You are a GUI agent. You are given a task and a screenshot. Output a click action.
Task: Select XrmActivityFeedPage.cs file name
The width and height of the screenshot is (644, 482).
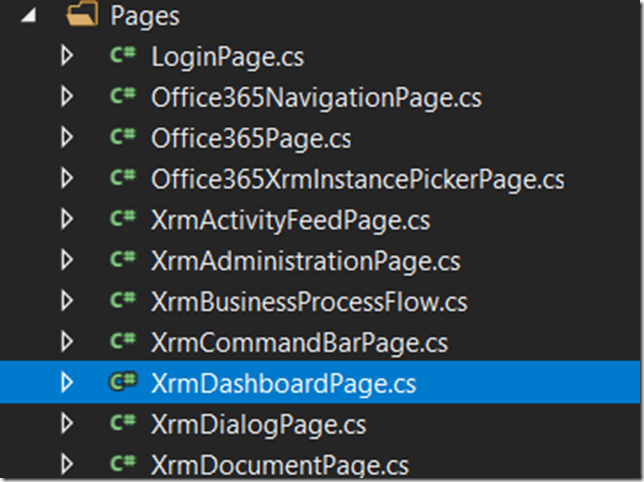[x=291, y=221]
